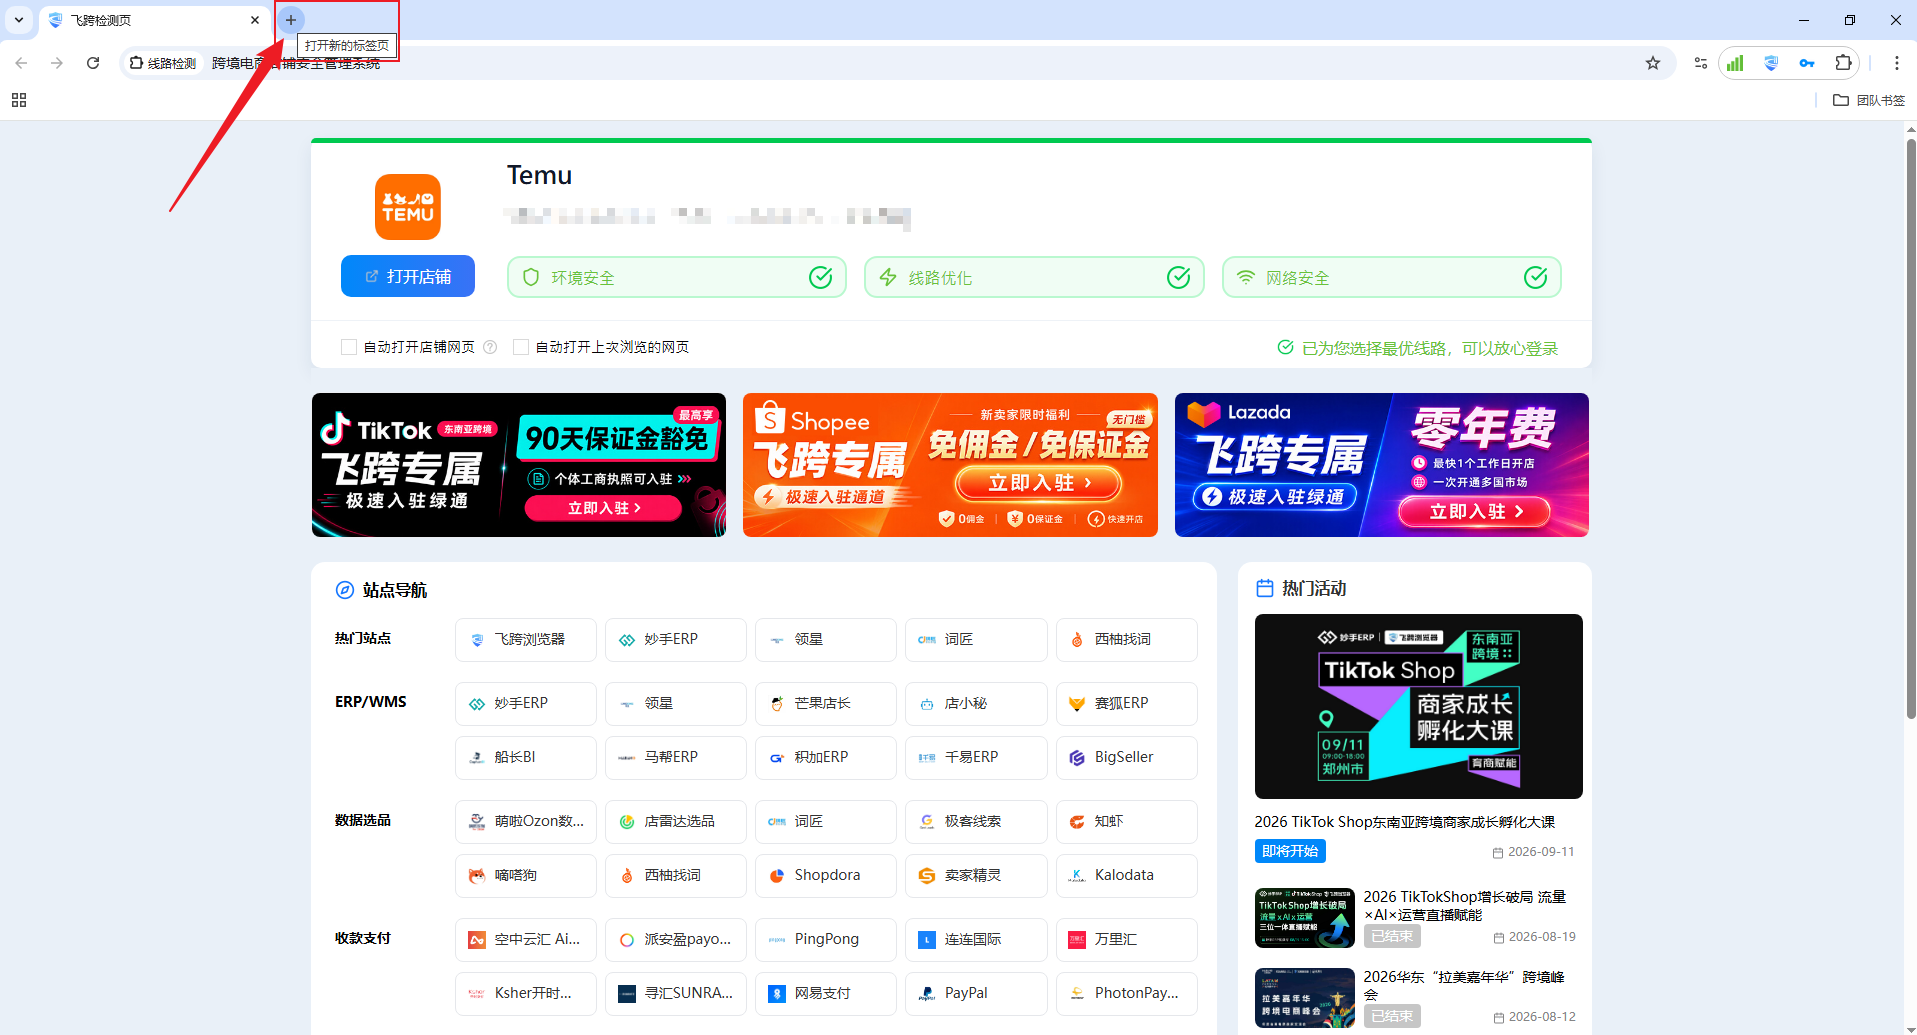Open 赛狐ERP site link

point(1127,704)
